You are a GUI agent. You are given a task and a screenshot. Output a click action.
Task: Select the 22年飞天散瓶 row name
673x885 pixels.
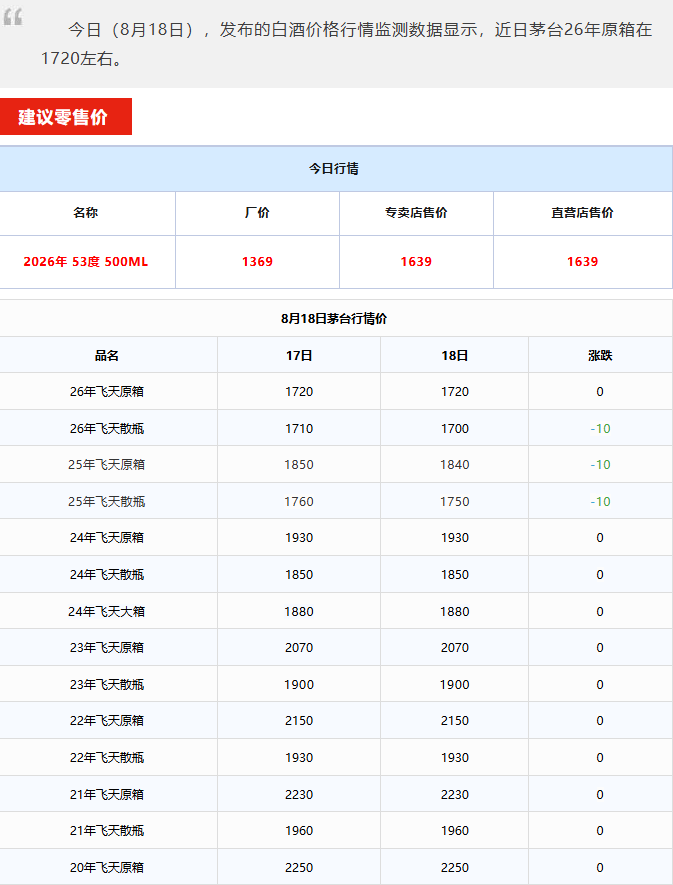(107, 757)
